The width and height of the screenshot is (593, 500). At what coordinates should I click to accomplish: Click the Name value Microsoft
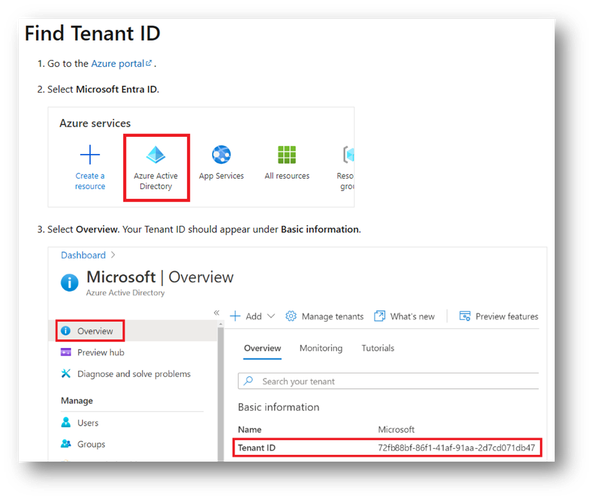point(396,430)
